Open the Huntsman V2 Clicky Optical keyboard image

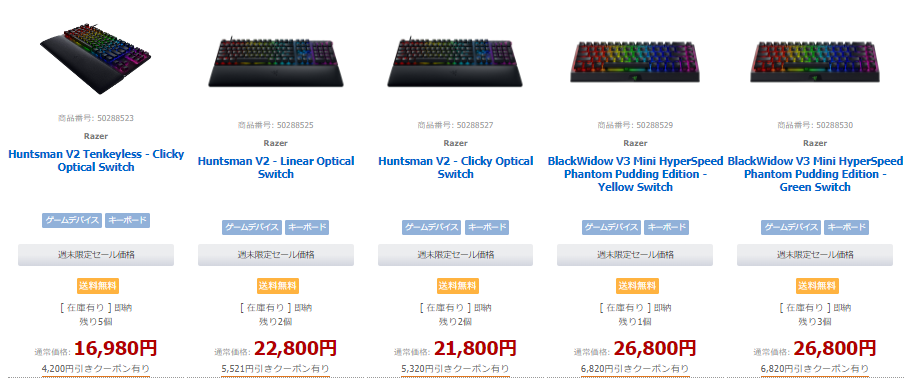pyautogui.click(x=455, y=62)
